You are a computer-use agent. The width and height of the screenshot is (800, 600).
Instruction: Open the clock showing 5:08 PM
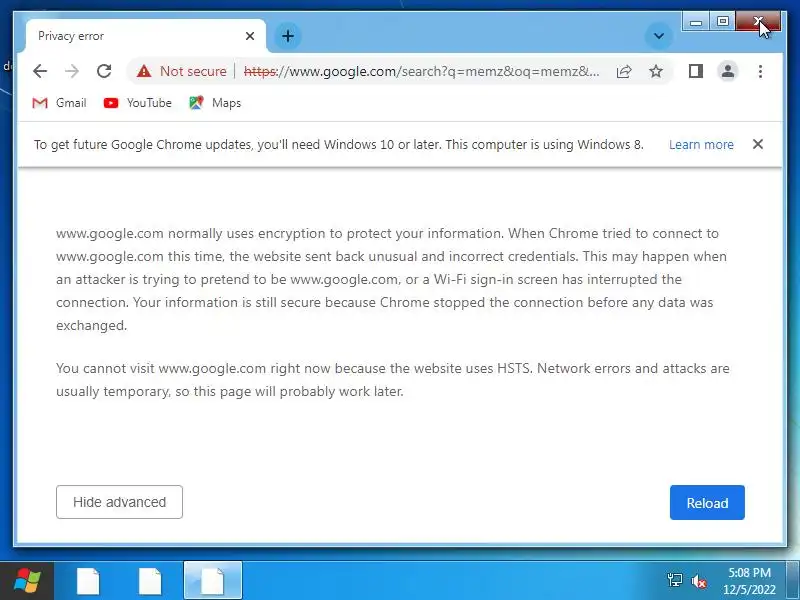(x=749, y=581)
